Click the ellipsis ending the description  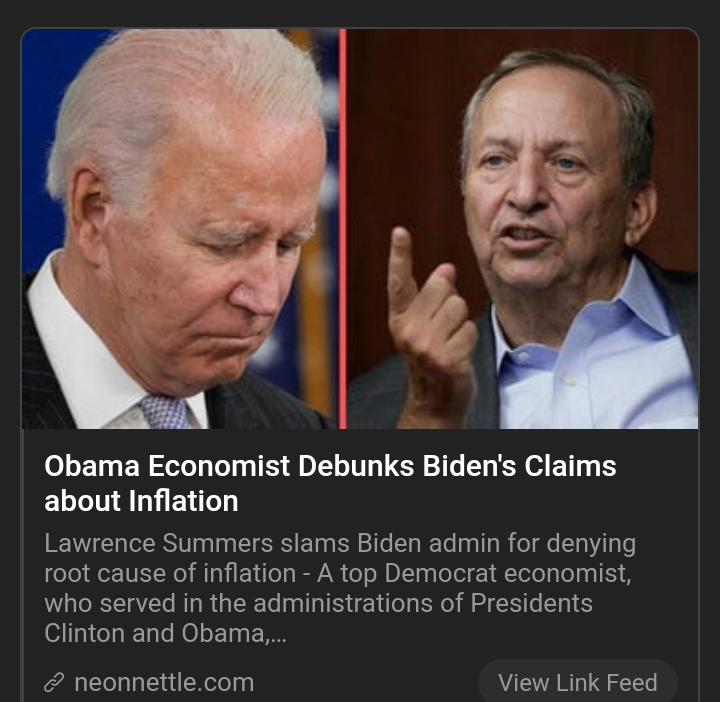[278, 634]
